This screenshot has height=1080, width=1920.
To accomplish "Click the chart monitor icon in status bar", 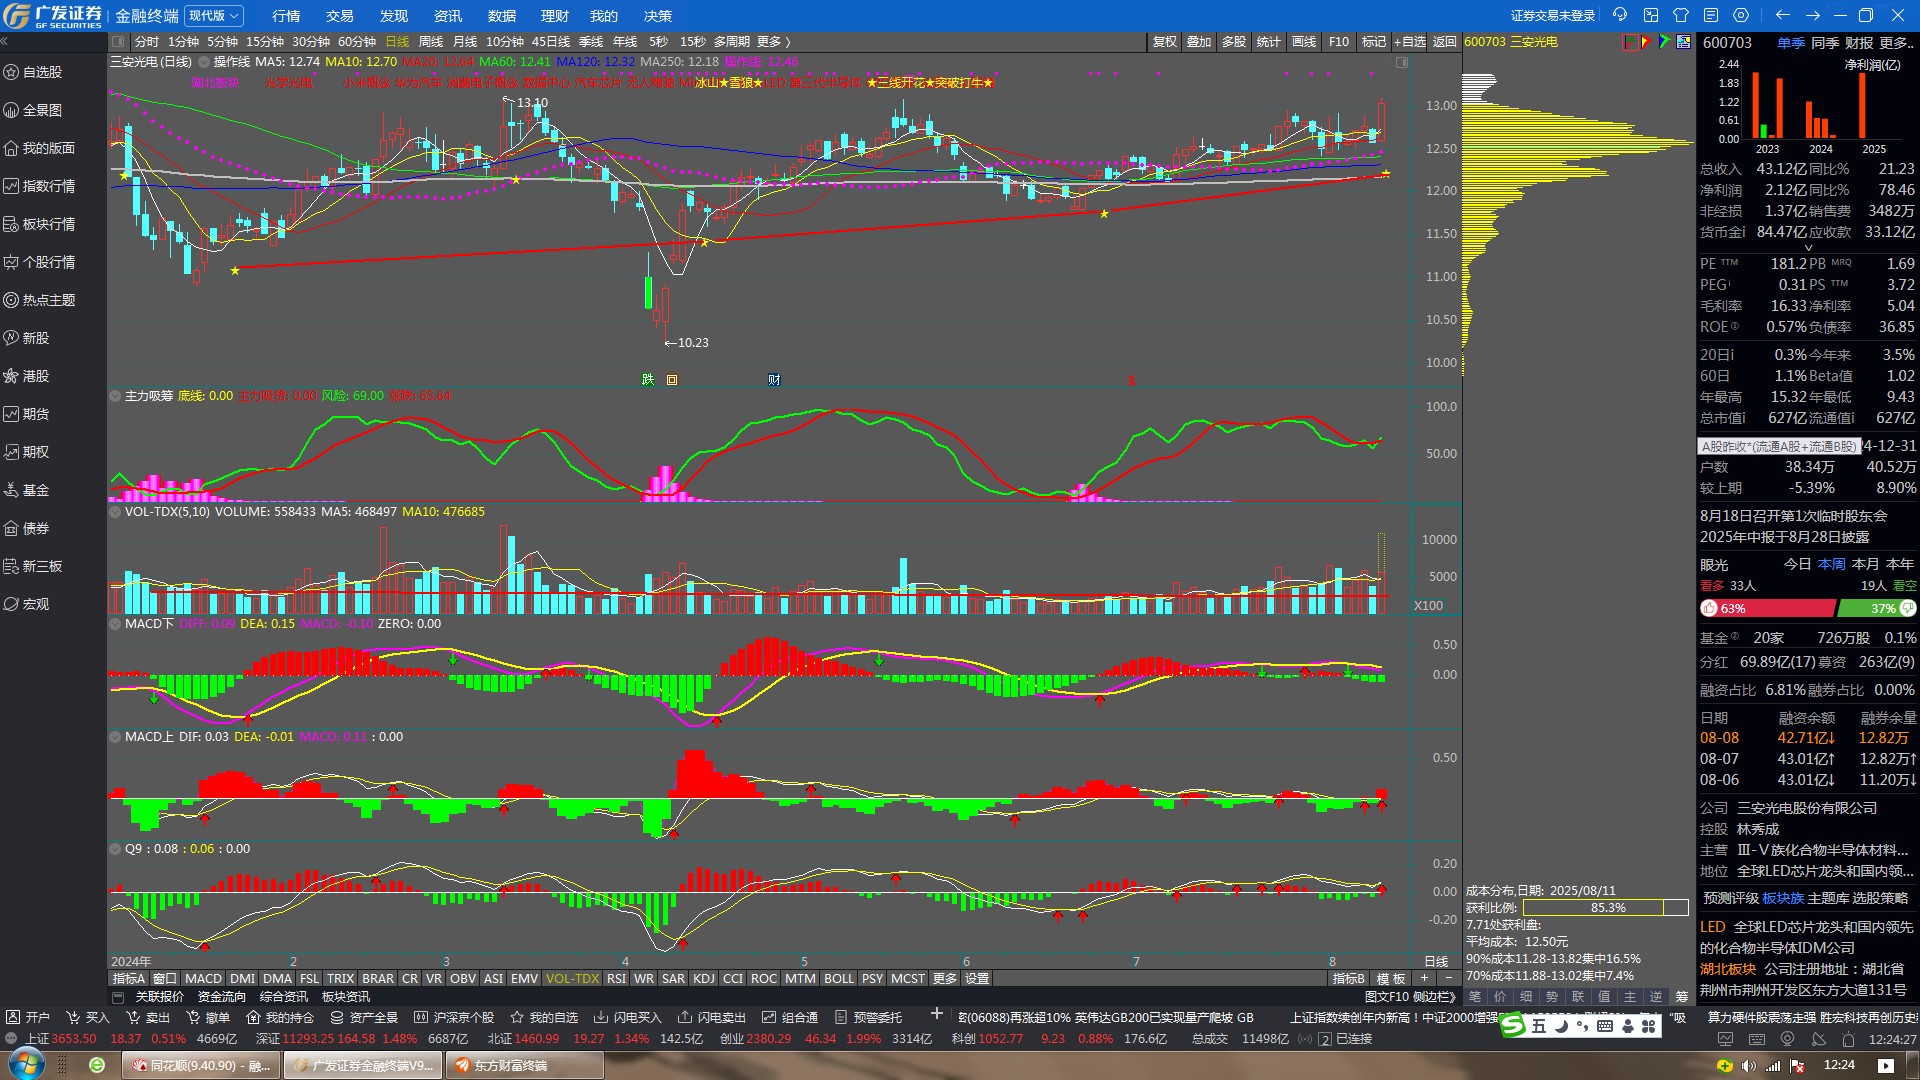I will [1726, 1039].
